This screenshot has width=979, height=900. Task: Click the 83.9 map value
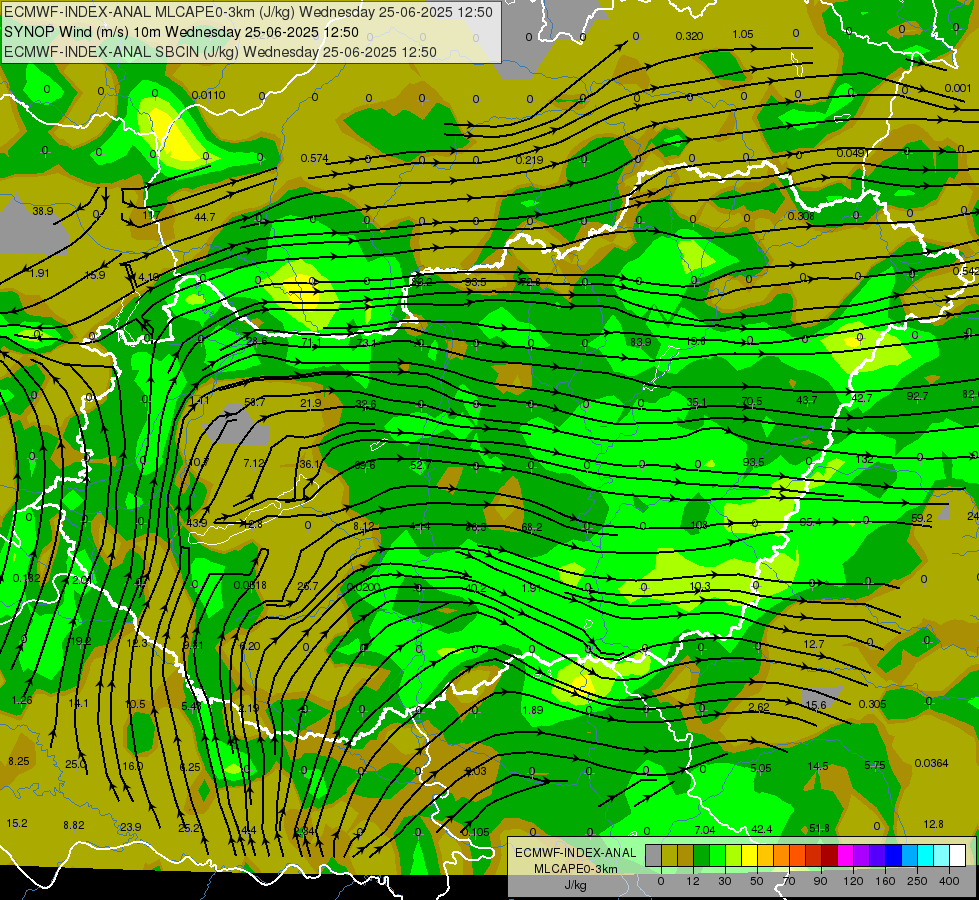click(641, 342)
